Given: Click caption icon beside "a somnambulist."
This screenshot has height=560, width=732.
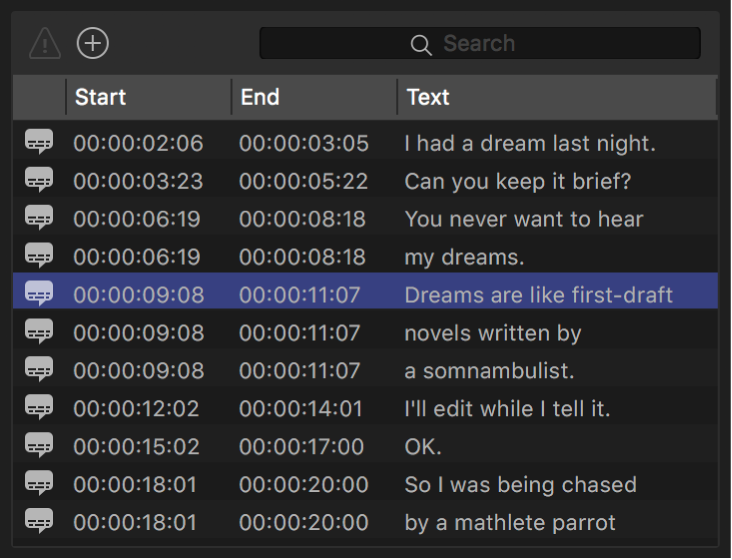Looking at the screenshot, I should (x=39, y=370).
